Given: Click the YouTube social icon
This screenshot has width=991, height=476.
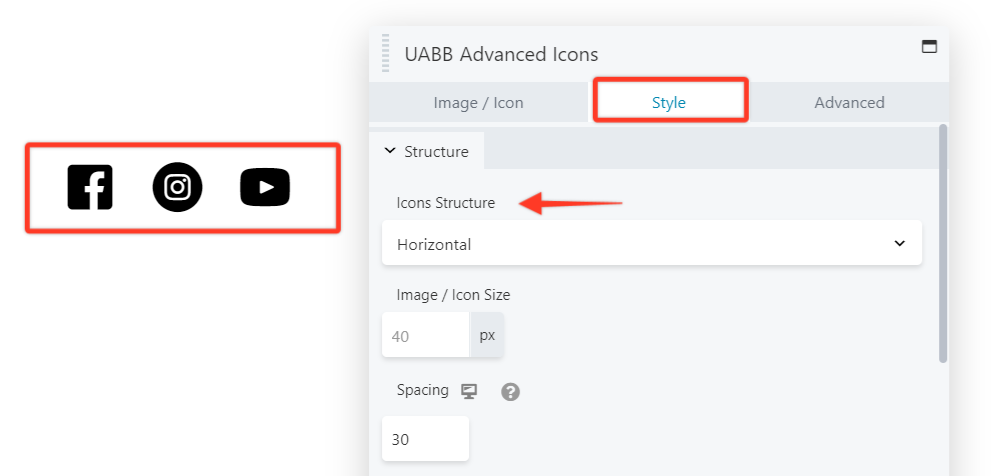Looking at the screenshot, I should click(265, 187).
